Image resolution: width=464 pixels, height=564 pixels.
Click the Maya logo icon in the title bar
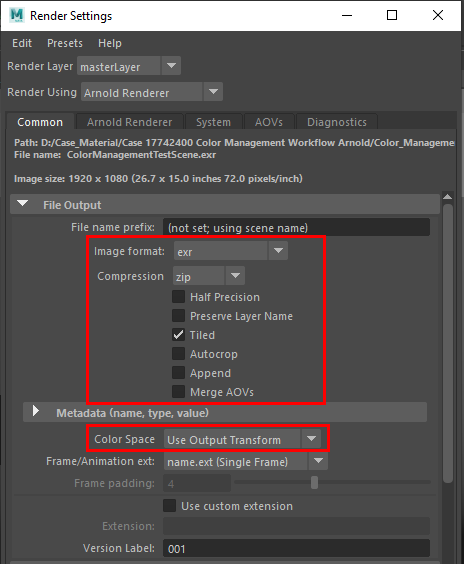point(17,15)
